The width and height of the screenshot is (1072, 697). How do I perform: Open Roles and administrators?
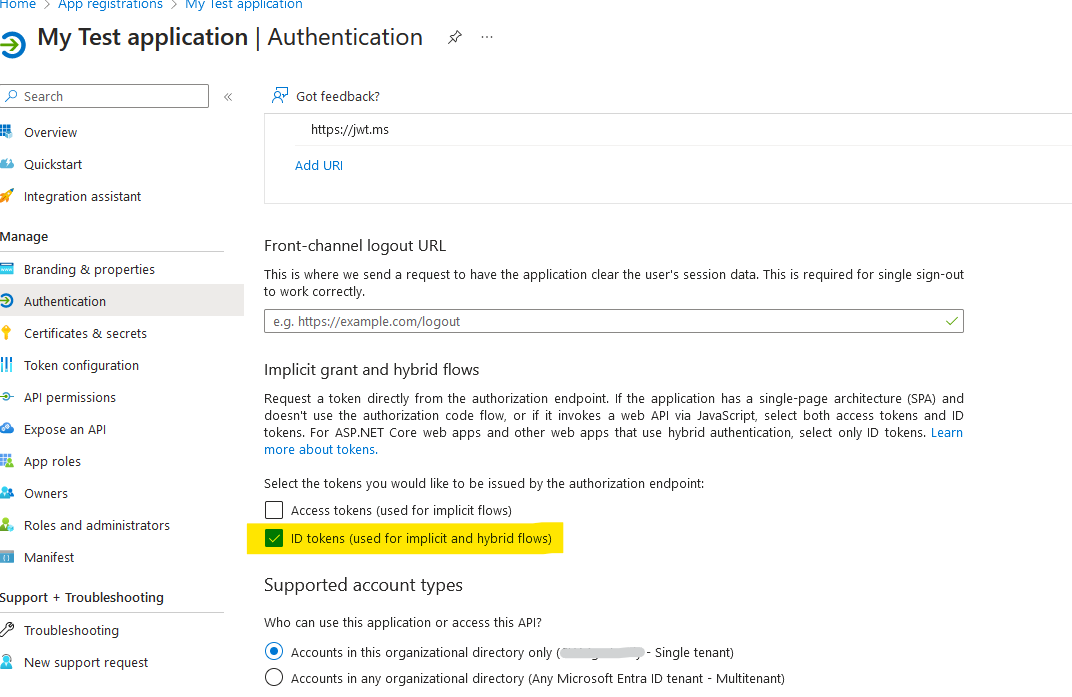(96, 525)
